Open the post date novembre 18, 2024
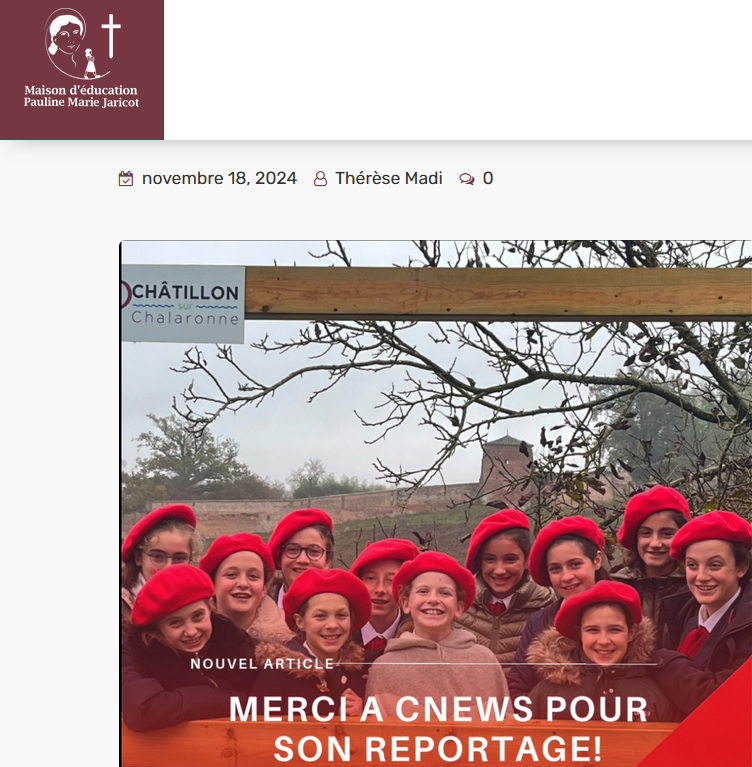Screen dimensions: 752x767 tap(219, 179)
